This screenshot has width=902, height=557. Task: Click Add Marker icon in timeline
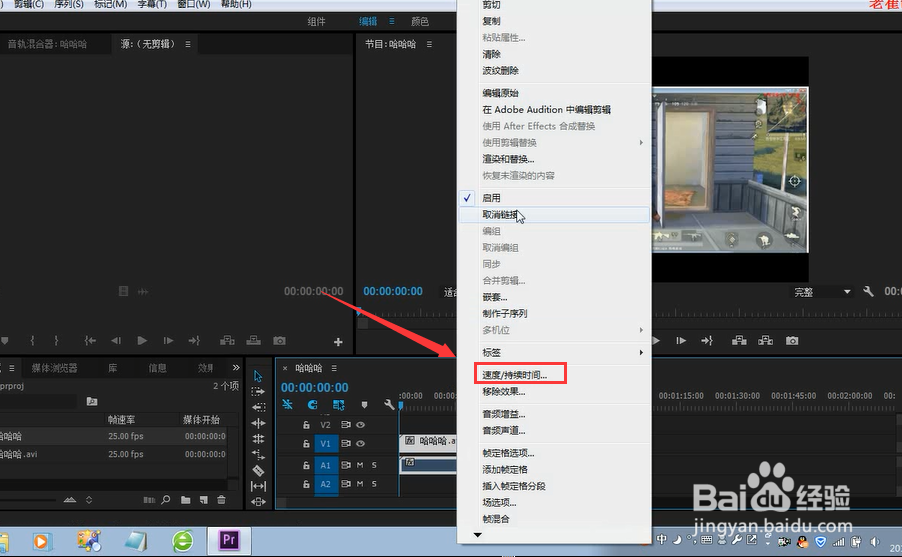coord(364,405)
